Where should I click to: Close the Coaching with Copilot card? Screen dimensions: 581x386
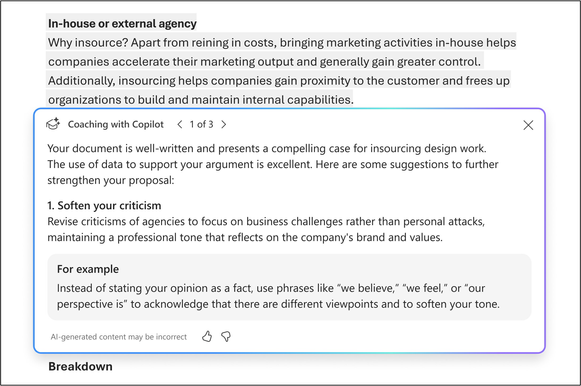[528, 125]
